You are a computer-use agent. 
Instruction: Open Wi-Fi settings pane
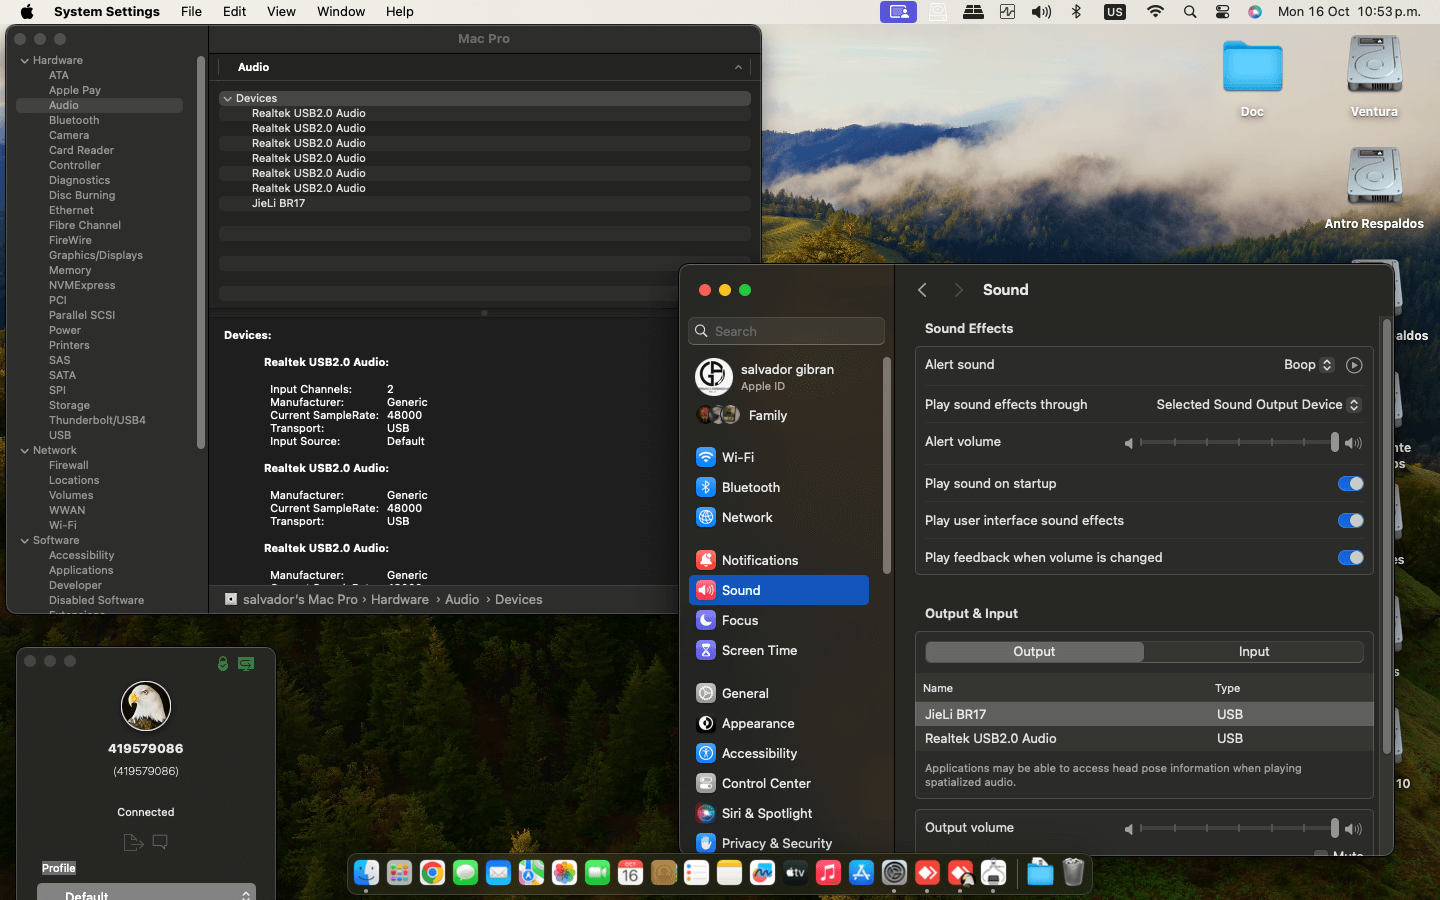tap(737, 457)
